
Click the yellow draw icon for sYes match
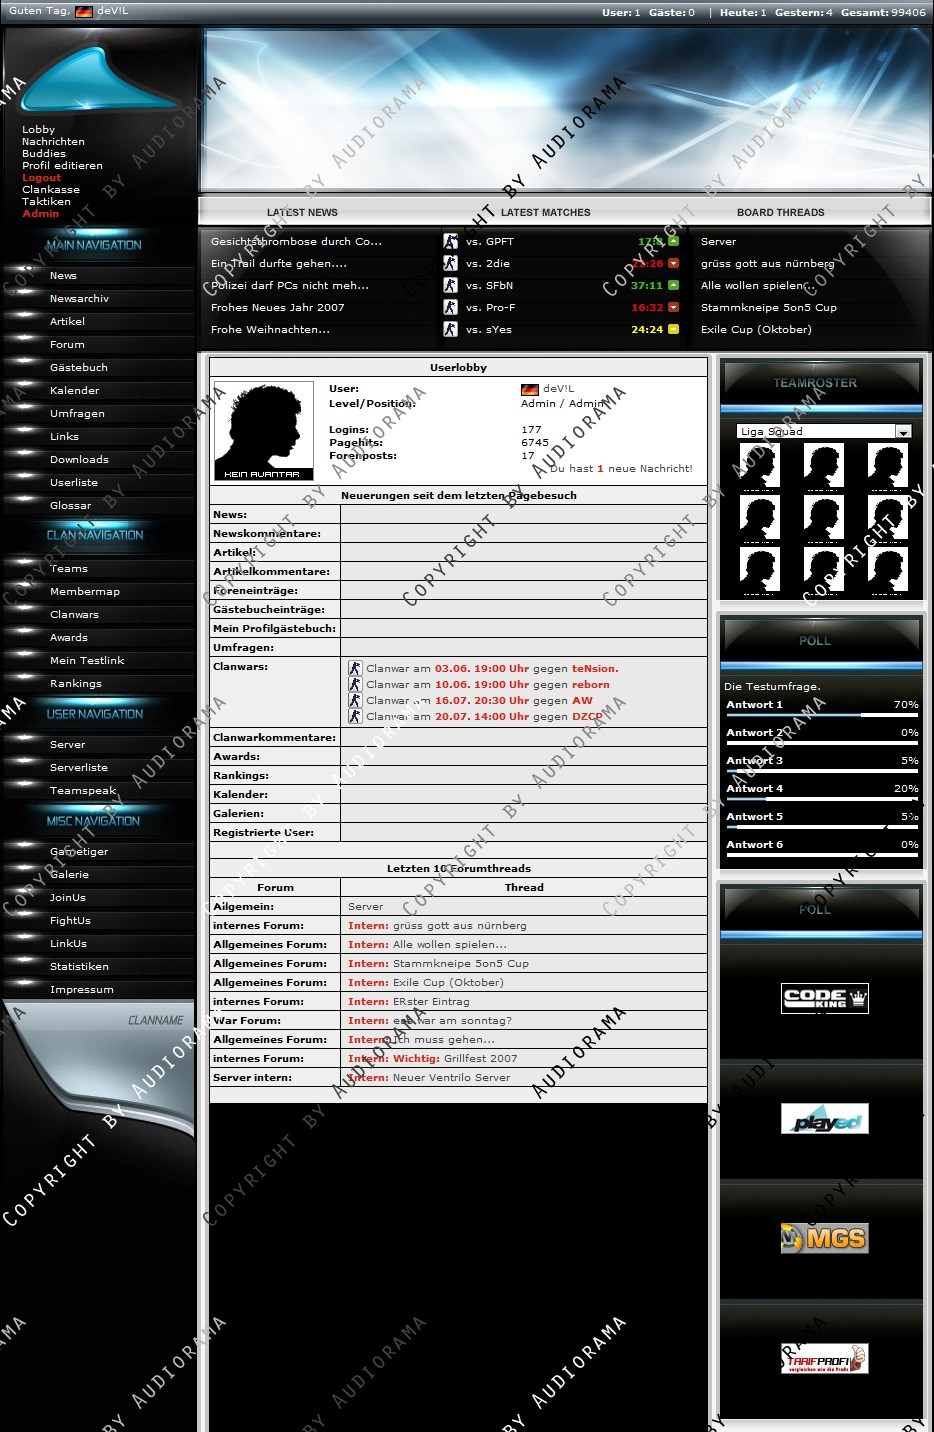tap(673, 330)
